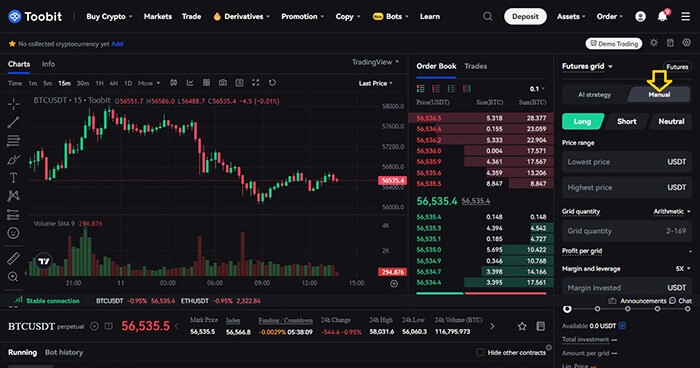Viewport: 700px width, 368px height.
Task: Open the hamburger menu icon
Action: (x=685, y=17)
